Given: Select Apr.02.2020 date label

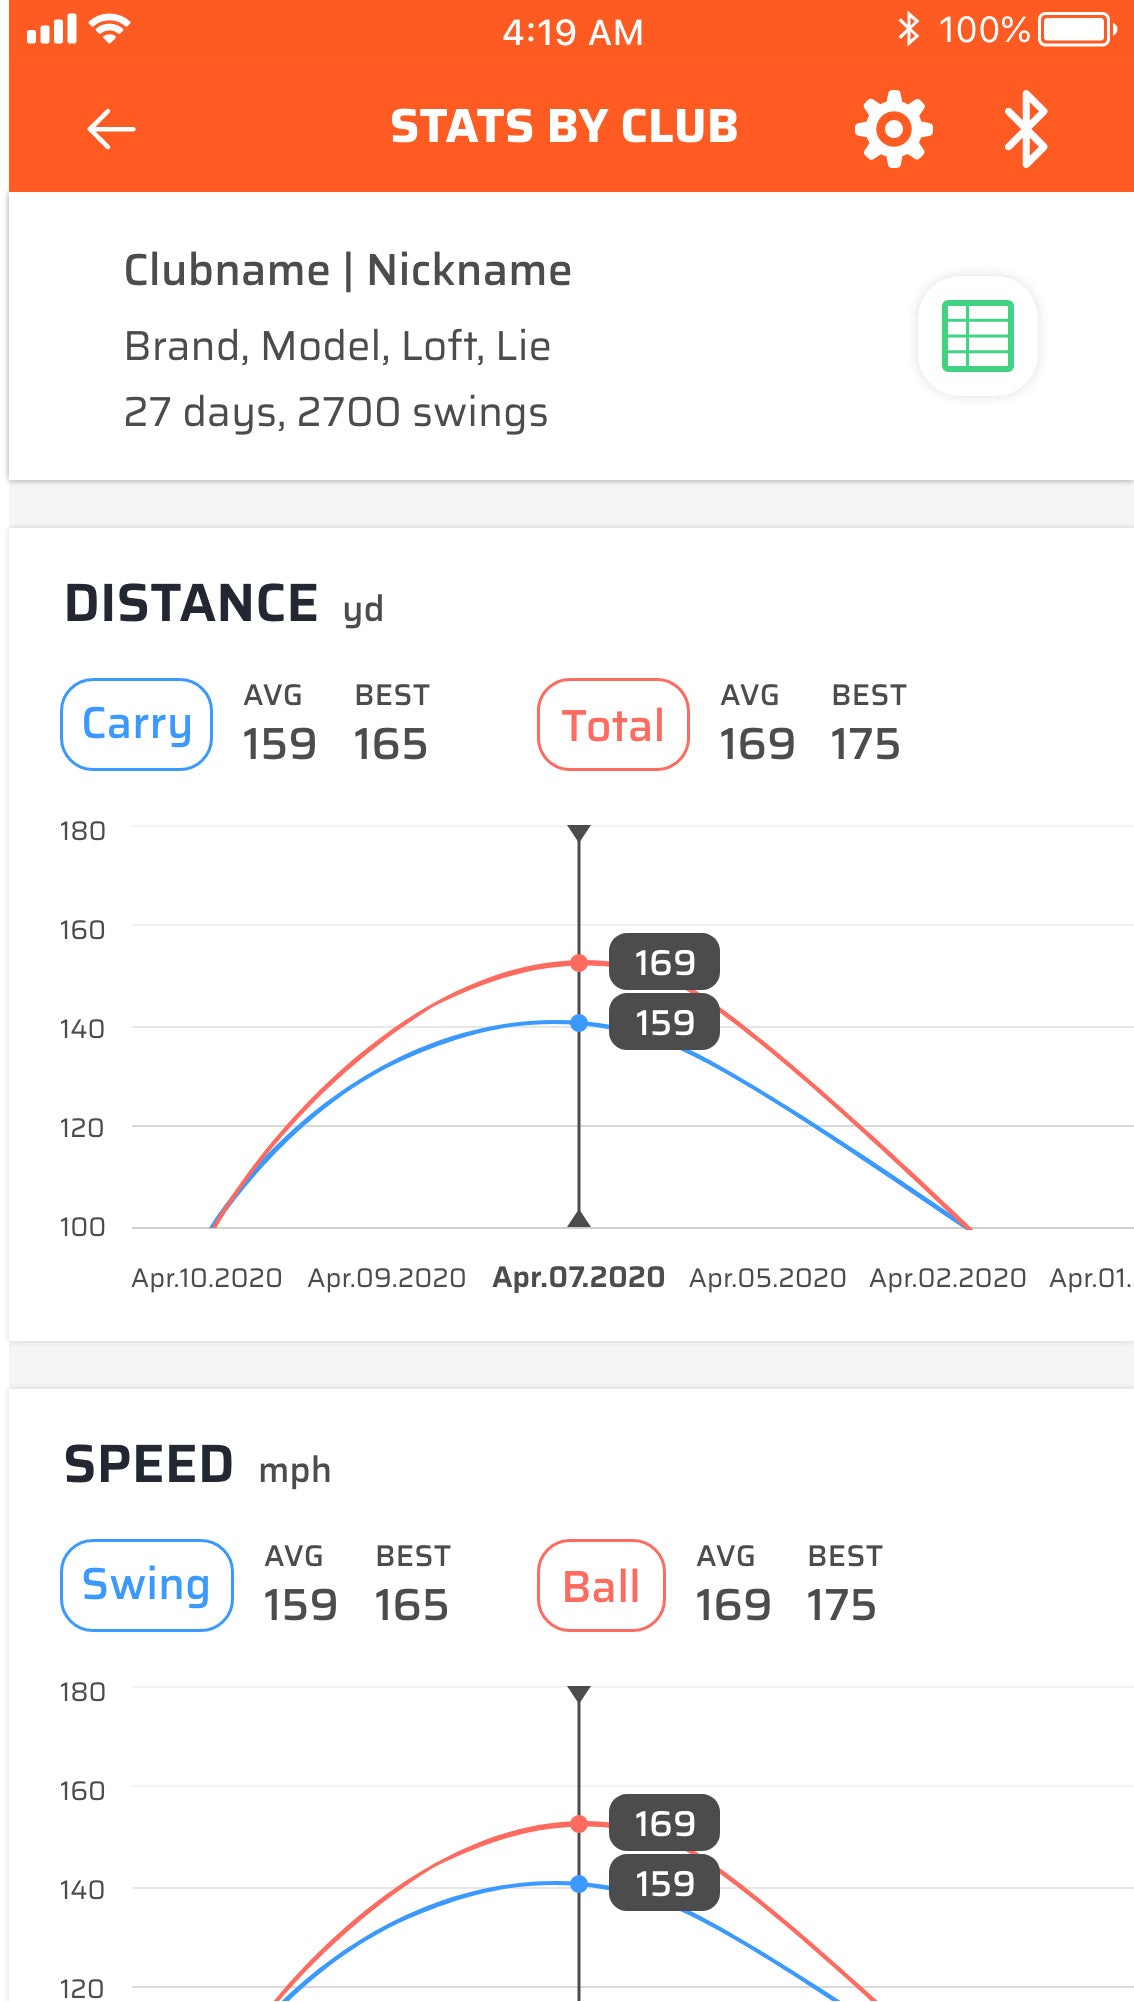Looking at the screenshot, I should pyautogui.click(x=948, y=1278).
